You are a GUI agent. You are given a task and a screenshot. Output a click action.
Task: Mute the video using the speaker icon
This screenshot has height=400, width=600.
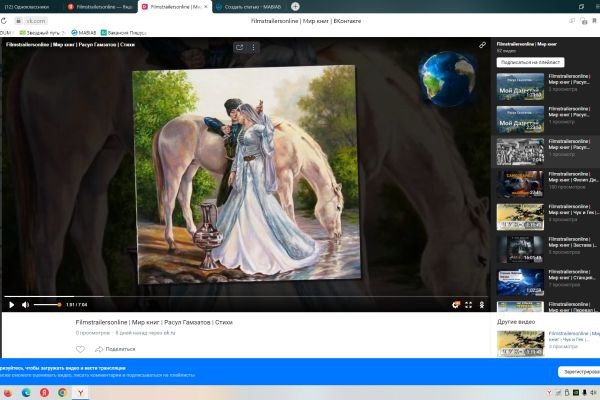(x=25, y=305)
